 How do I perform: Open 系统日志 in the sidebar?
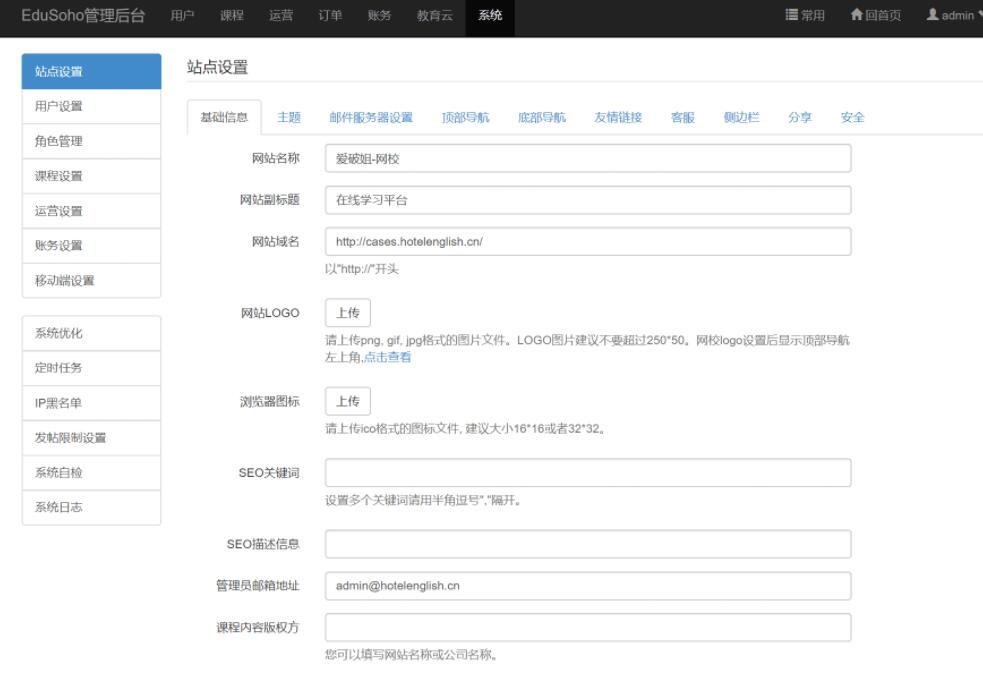pyautogui.click(x=91, y=507)
